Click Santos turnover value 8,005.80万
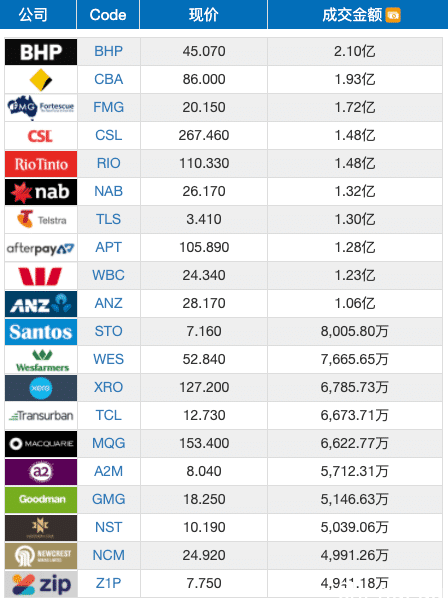 pyautogui.click(x=355, y=332)
